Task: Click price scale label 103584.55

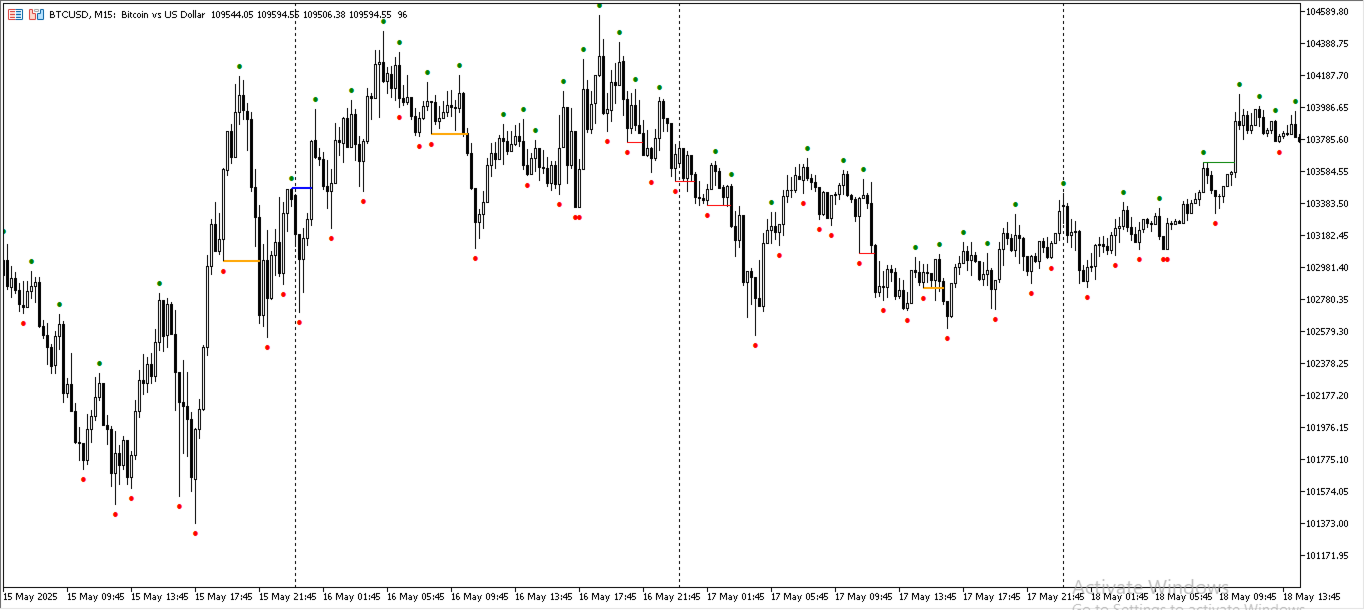Action: 1327,172
